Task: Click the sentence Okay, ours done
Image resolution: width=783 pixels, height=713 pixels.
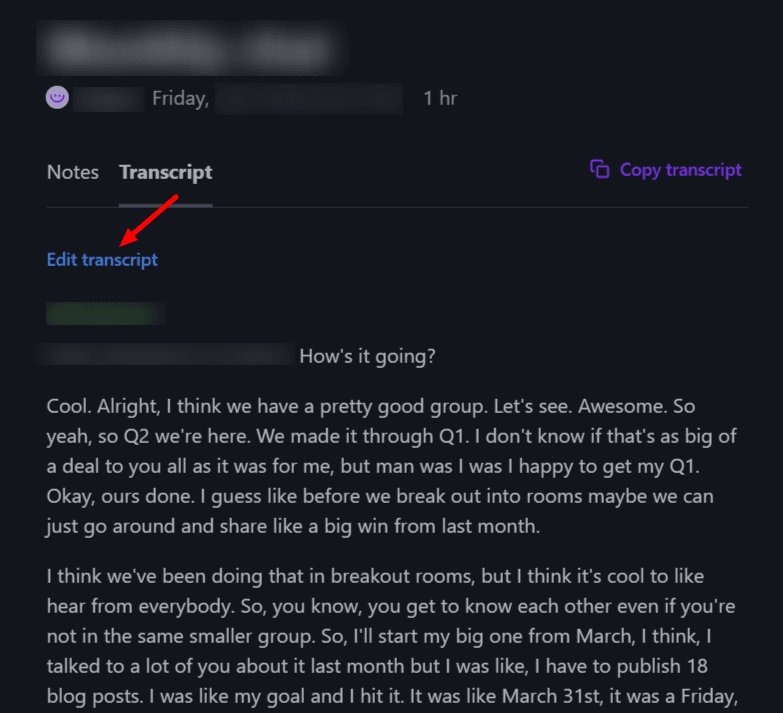Action: tap(120, 496)
